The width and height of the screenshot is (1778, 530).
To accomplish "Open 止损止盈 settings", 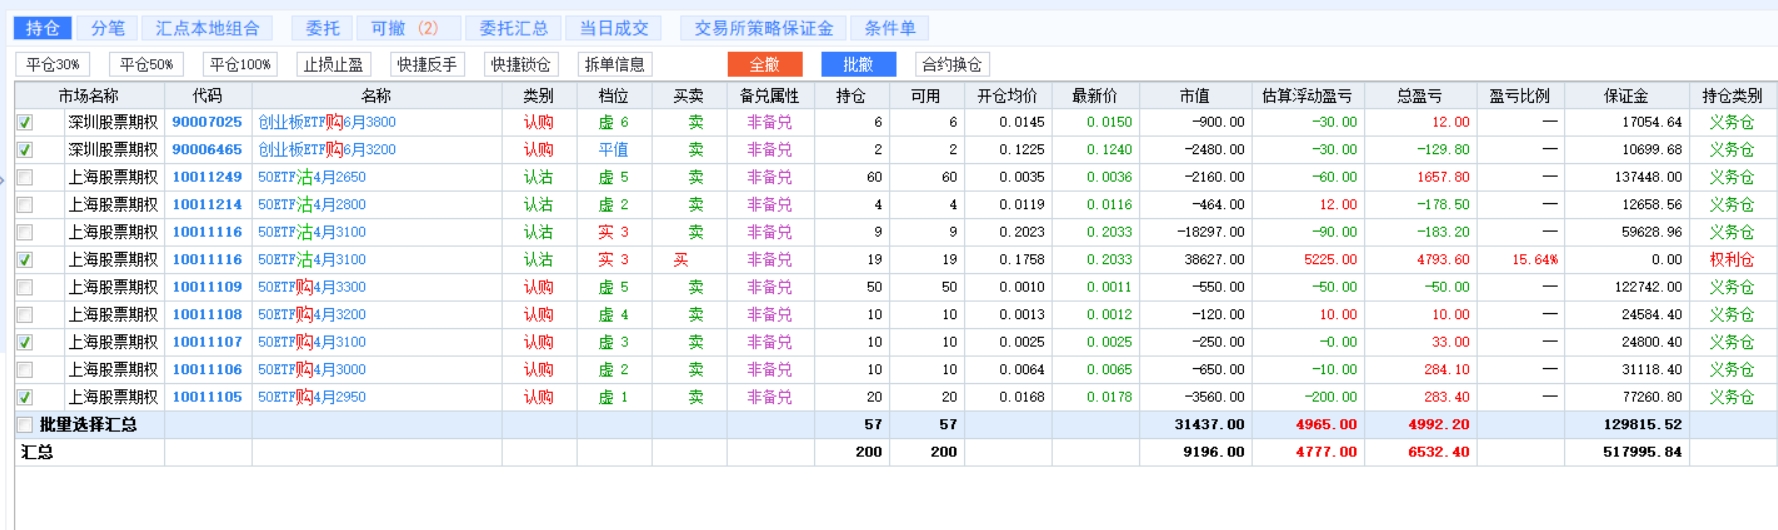I will [x=334, y=64].
